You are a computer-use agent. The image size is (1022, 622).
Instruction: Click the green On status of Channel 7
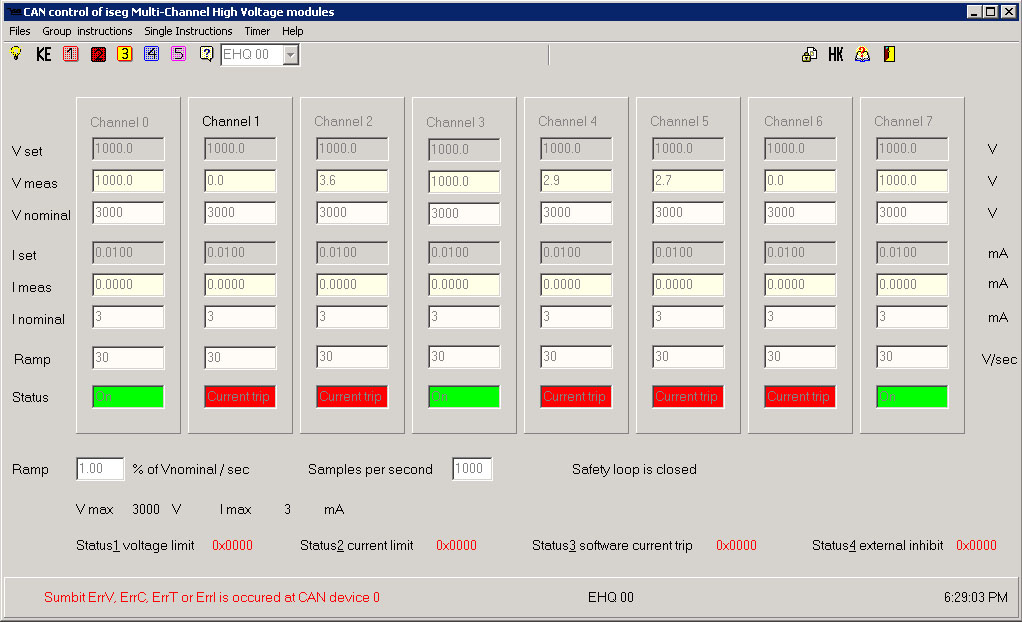click(912, 396)
